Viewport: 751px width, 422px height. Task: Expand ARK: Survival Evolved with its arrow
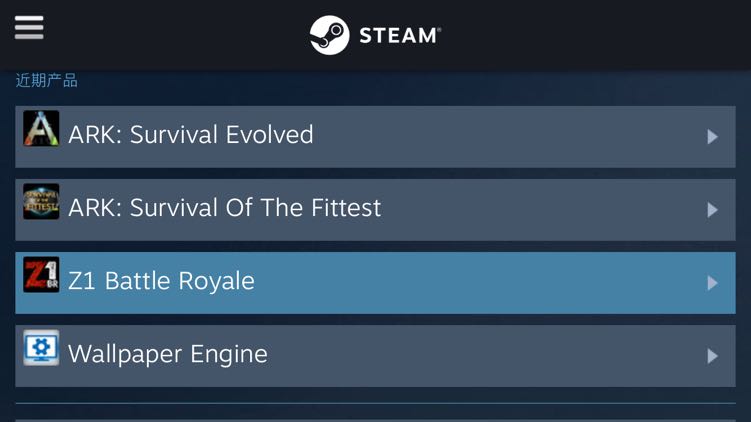point(712,137)
